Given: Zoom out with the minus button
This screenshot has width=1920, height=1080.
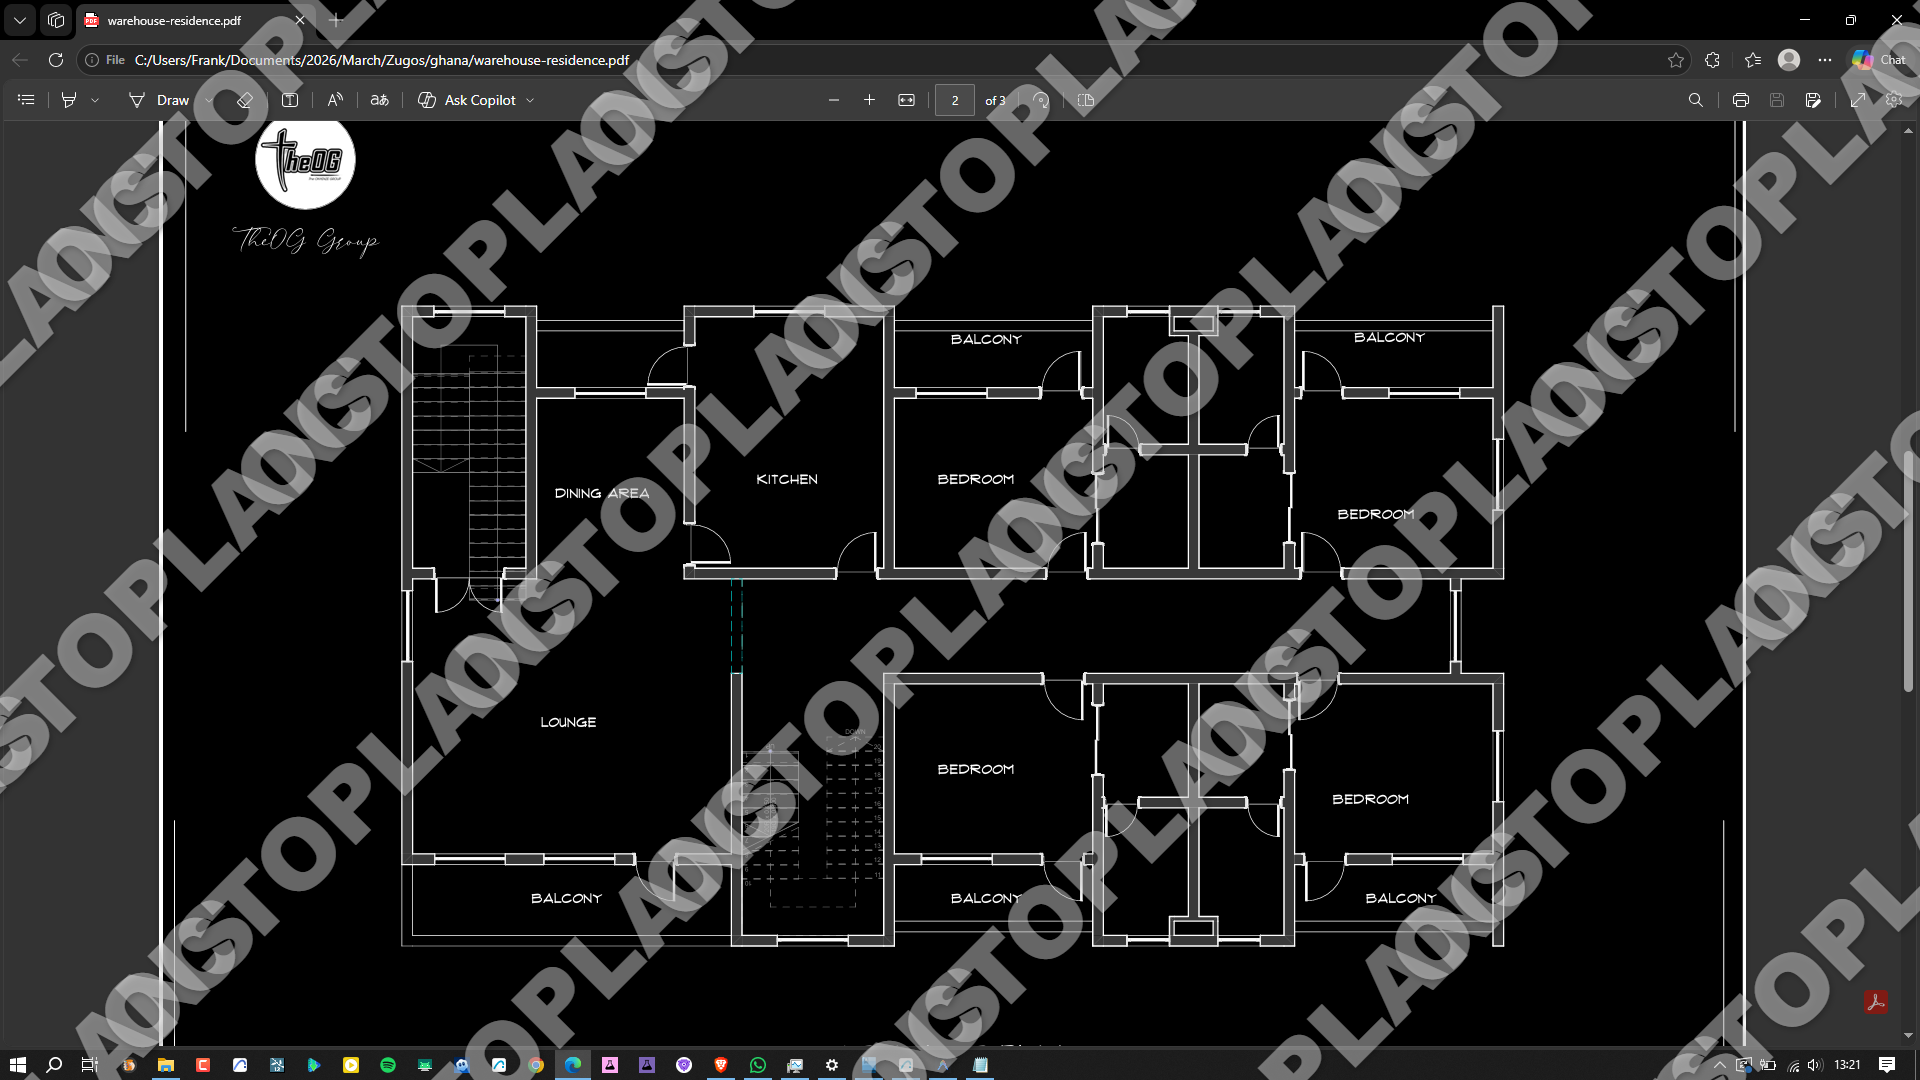Looking at the screenshot, I should point(834,100).
